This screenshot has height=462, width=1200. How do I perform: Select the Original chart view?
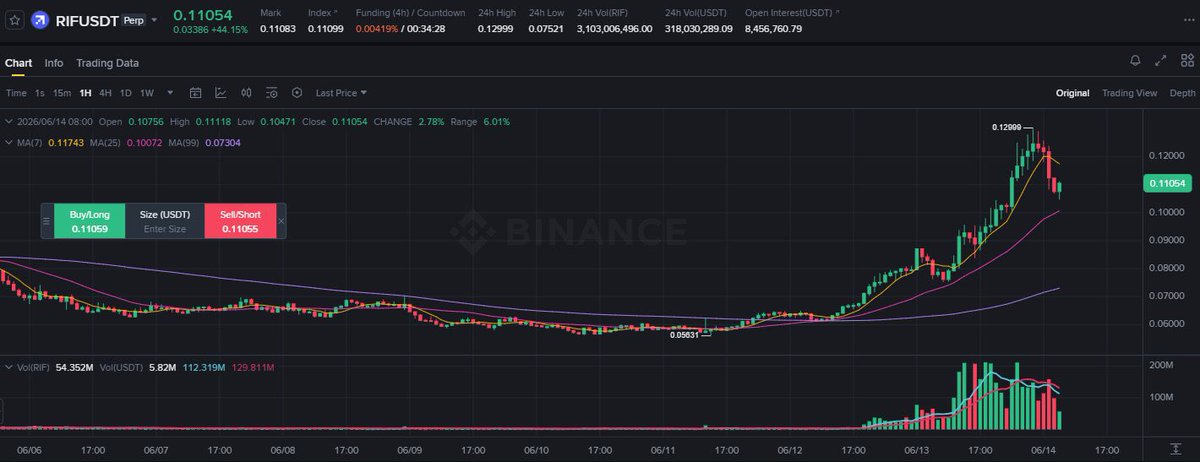(x=1072, y=93)
